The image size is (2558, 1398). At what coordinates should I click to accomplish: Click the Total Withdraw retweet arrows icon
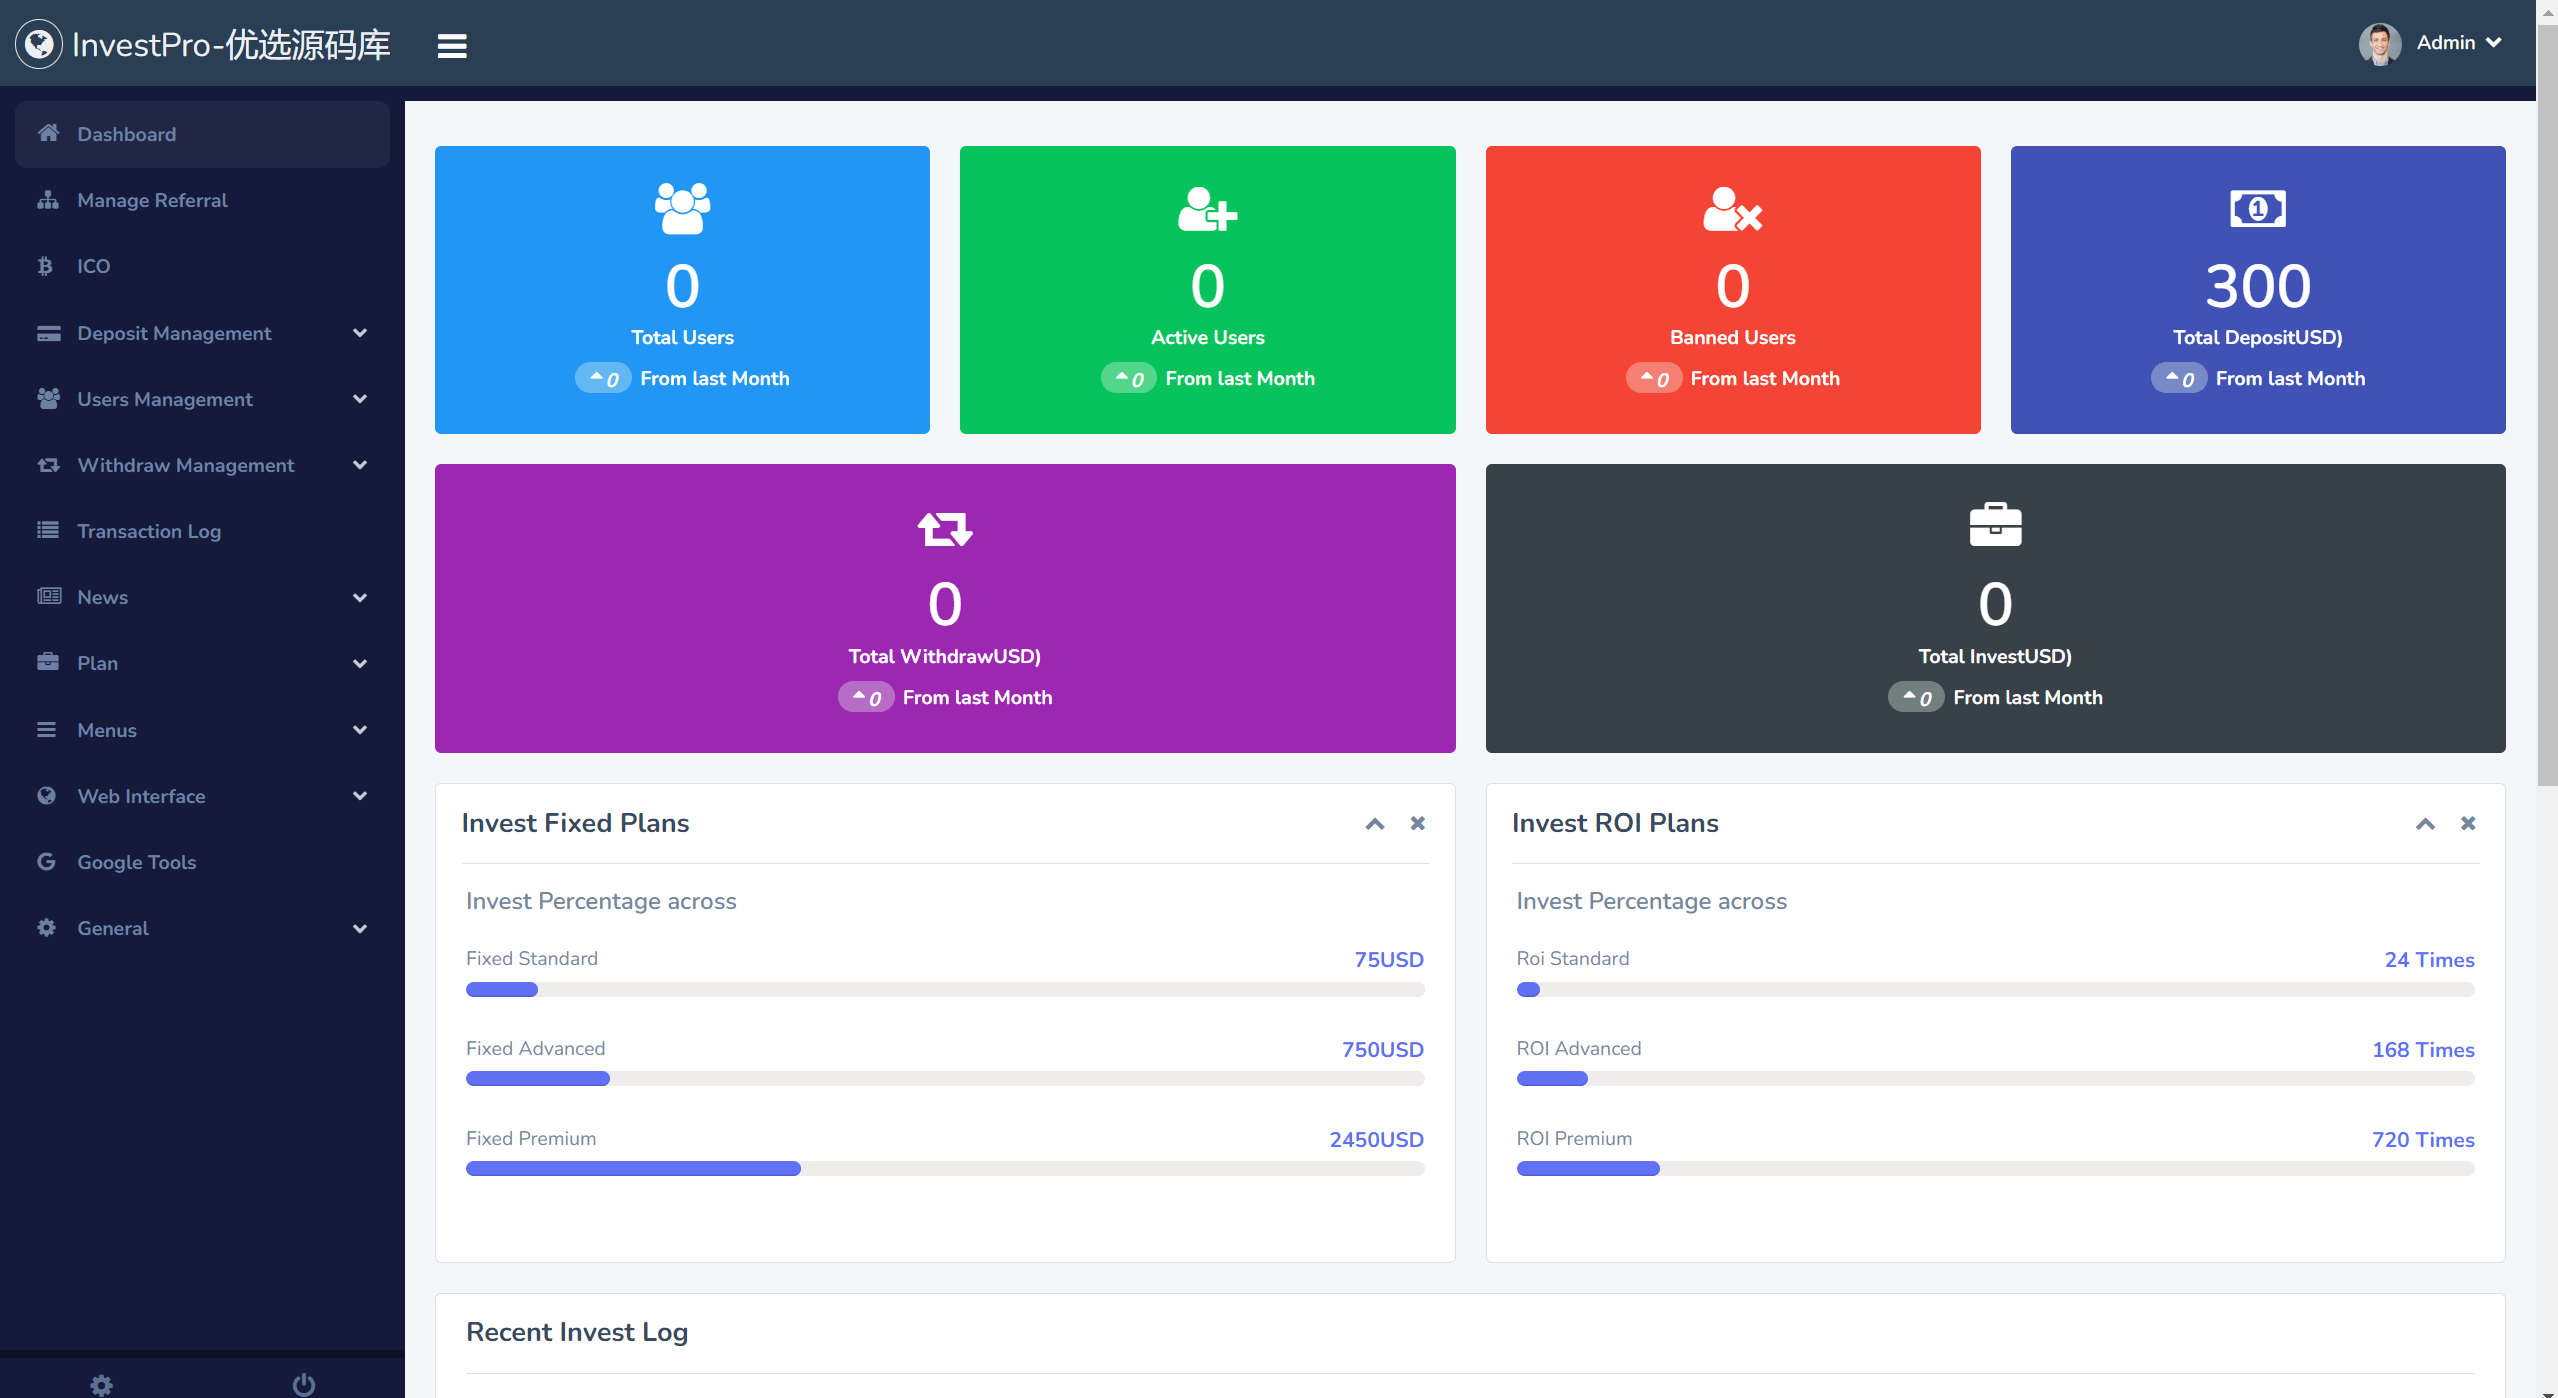pyautogui.click(x=944, y=528)
